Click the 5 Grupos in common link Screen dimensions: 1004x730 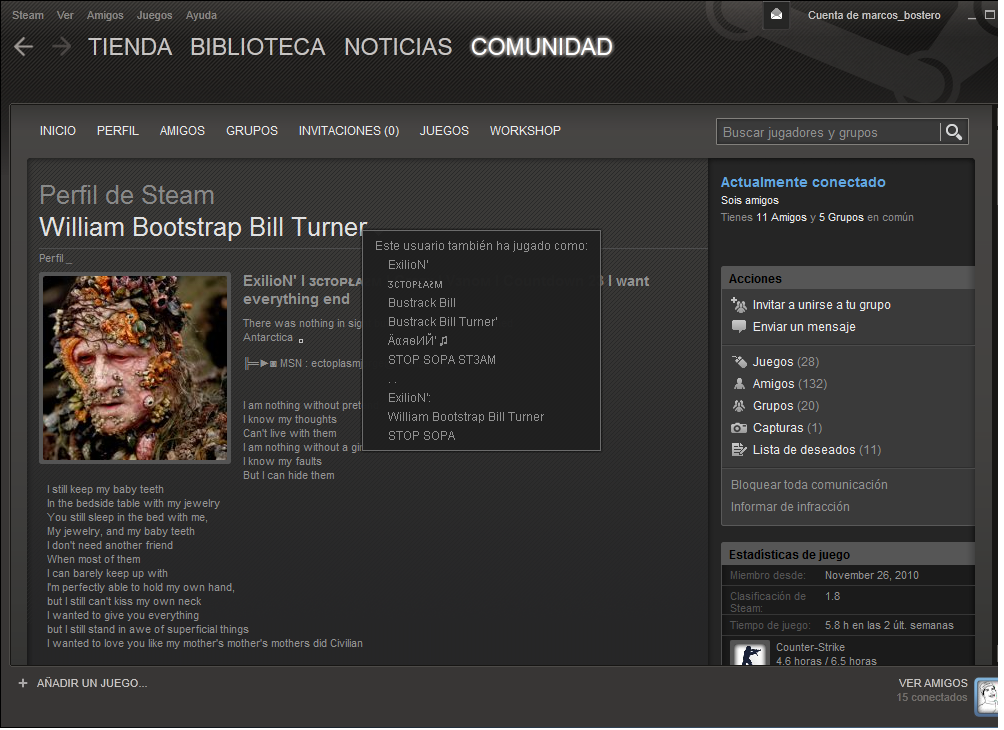(841, 217)
